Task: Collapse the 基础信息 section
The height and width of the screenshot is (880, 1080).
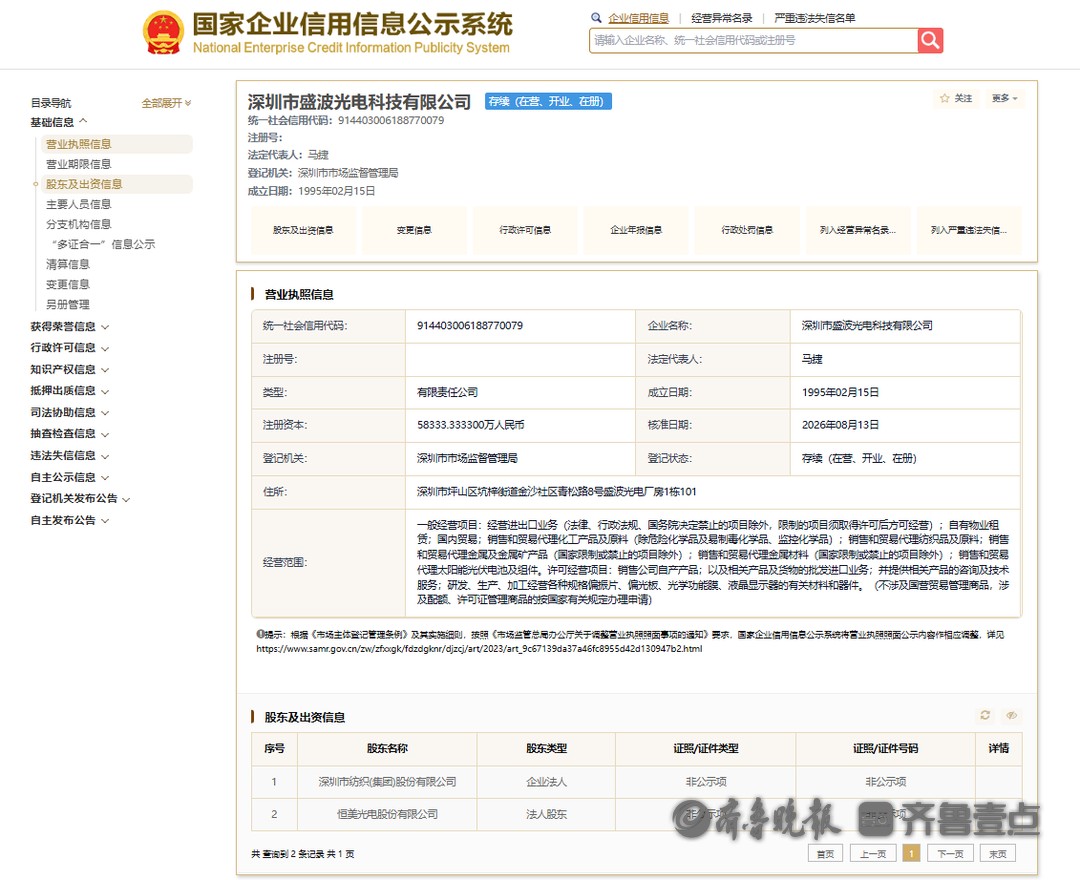Action: [x=59, y=122]
